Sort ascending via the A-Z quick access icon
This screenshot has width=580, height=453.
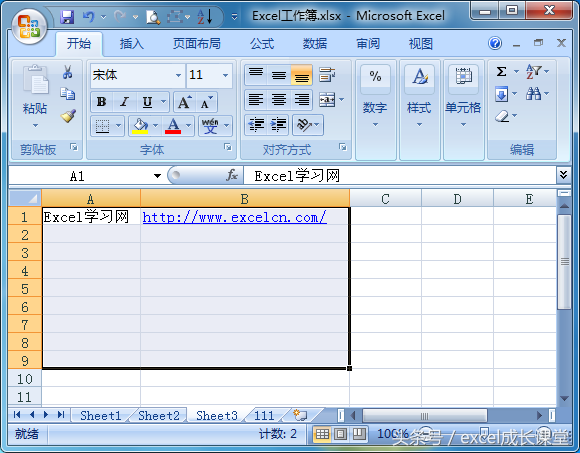(x=205, y=17)
